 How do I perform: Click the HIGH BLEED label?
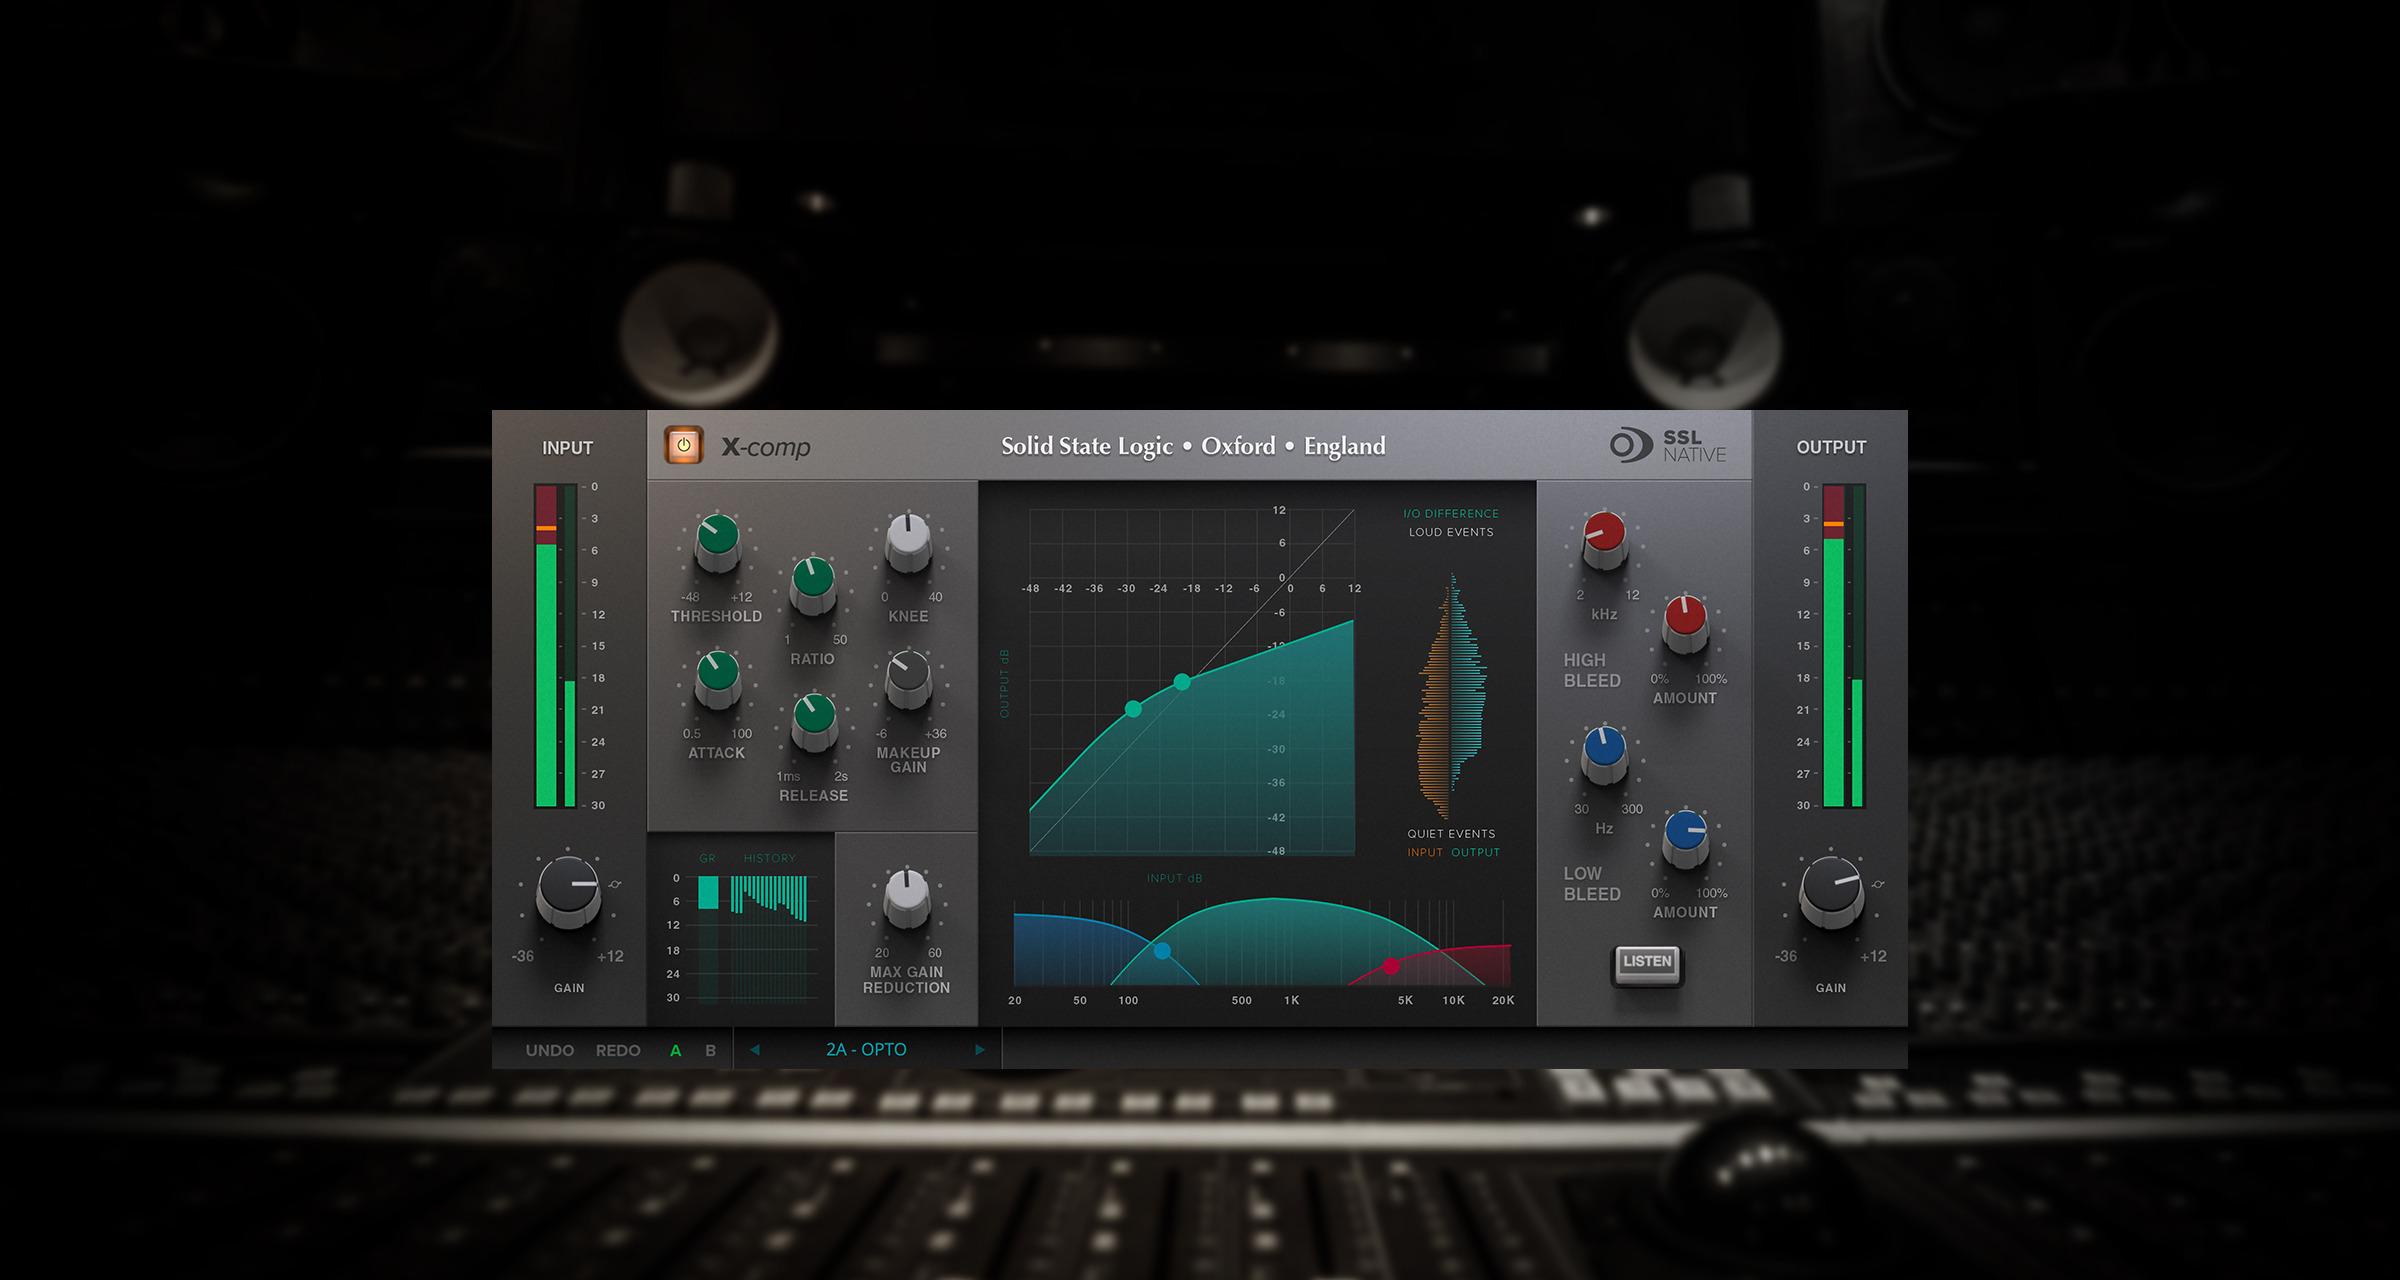tap(1591, 670)
